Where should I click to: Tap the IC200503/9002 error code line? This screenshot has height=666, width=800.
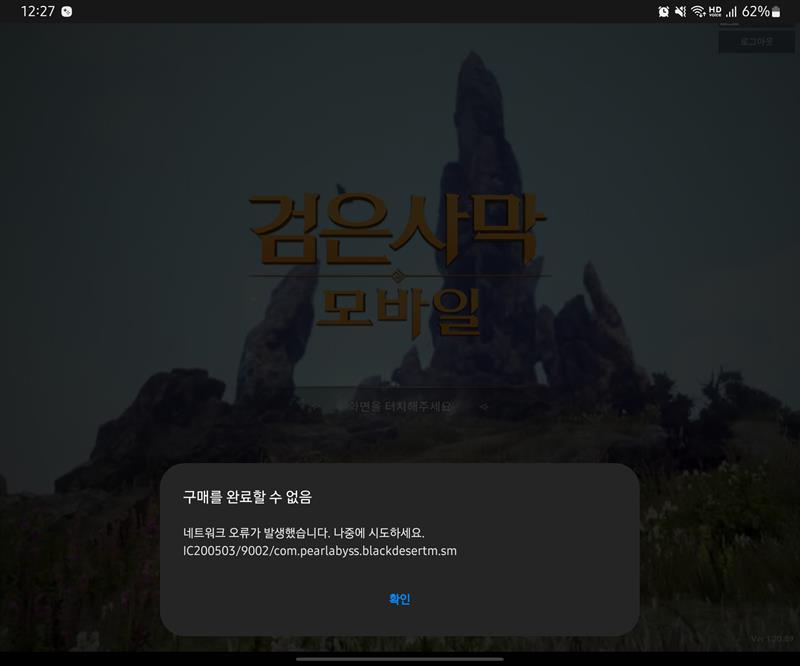coord(319,550)
